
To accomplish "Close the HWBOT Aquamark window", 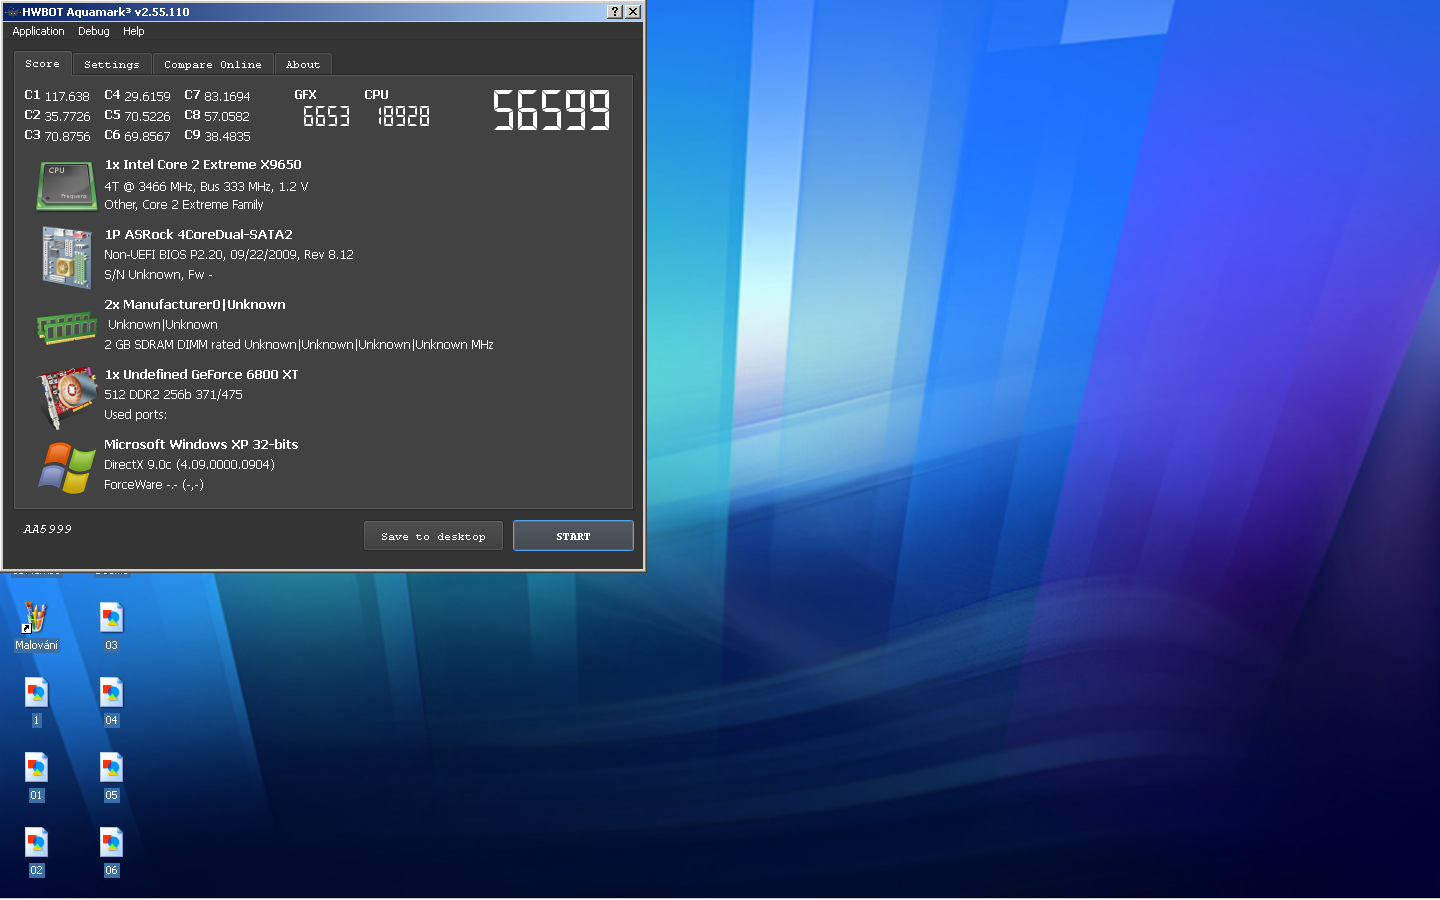I will [x=633, y=12].
